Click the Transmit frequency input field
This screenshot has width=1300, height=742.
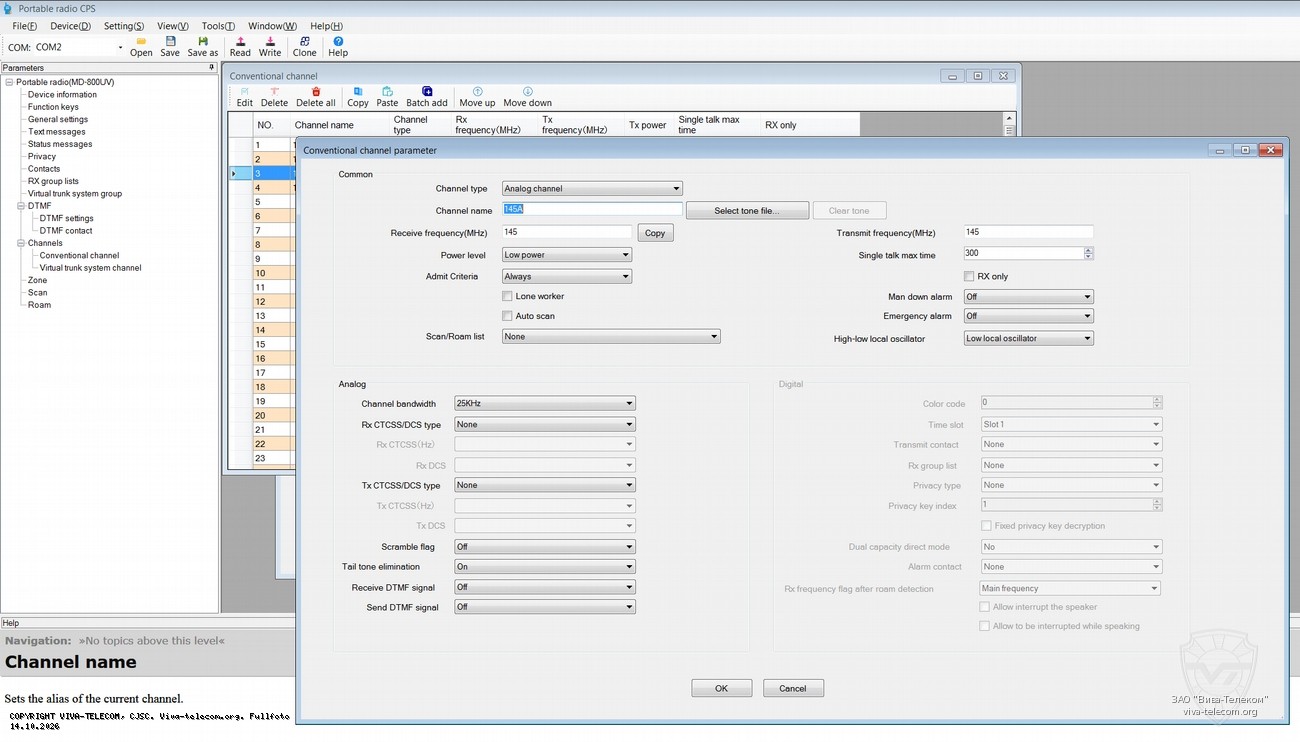pos(1028,232)
